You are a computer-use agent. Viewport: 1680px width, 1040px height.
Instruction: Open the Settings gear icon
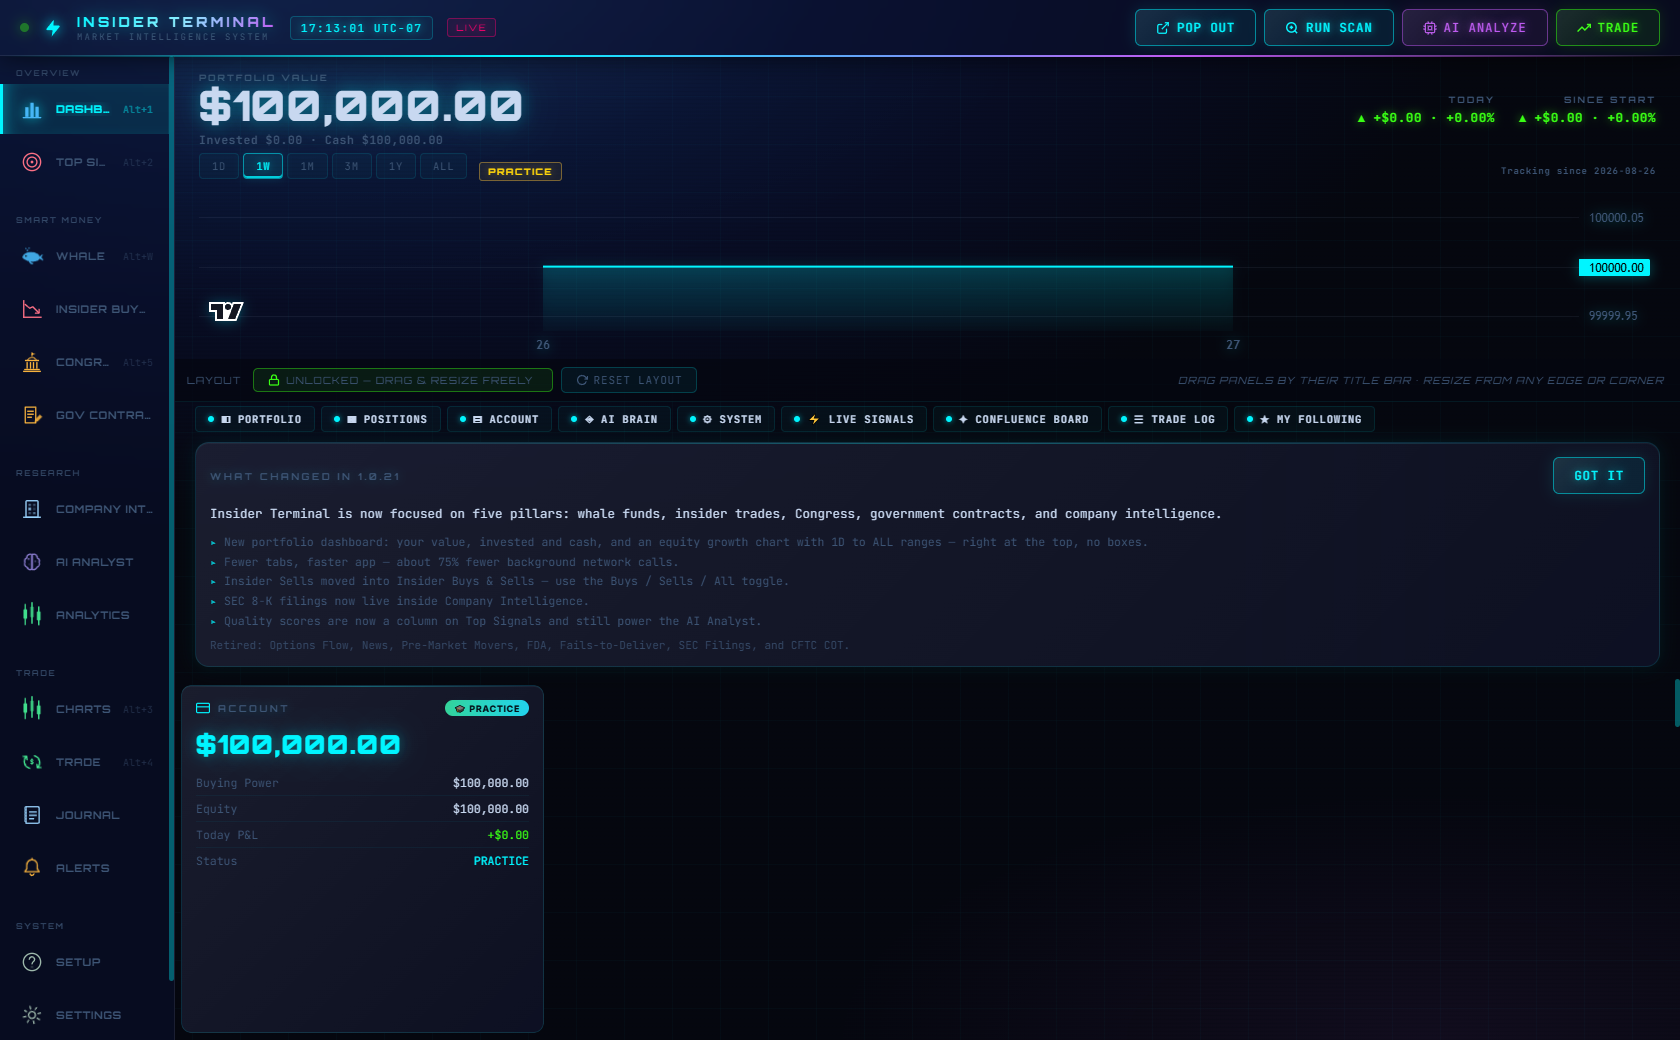click(x=32, y=1015)
